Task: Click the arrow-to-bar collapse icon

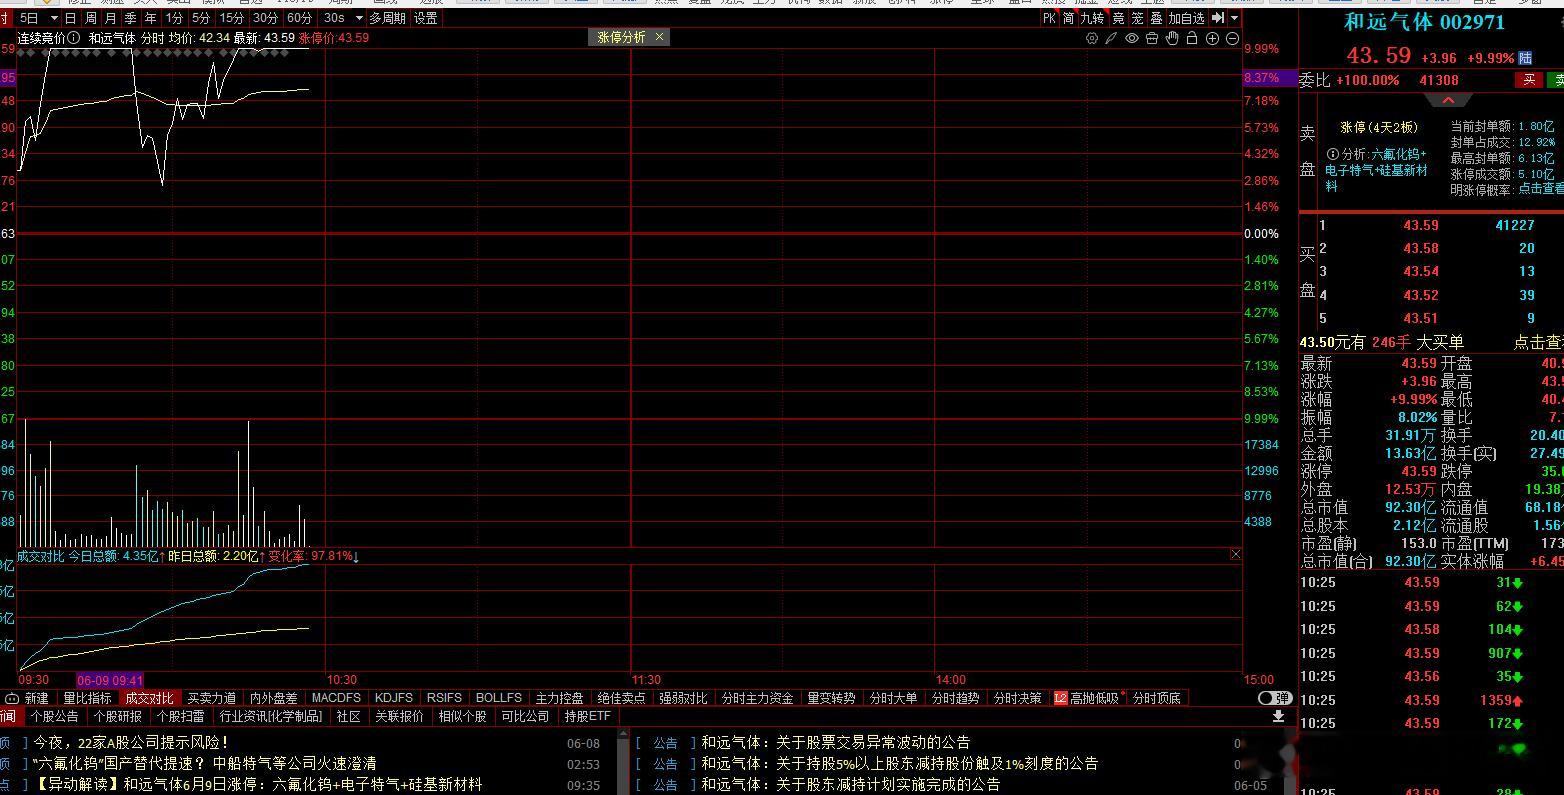Action: pos(1218,18)
